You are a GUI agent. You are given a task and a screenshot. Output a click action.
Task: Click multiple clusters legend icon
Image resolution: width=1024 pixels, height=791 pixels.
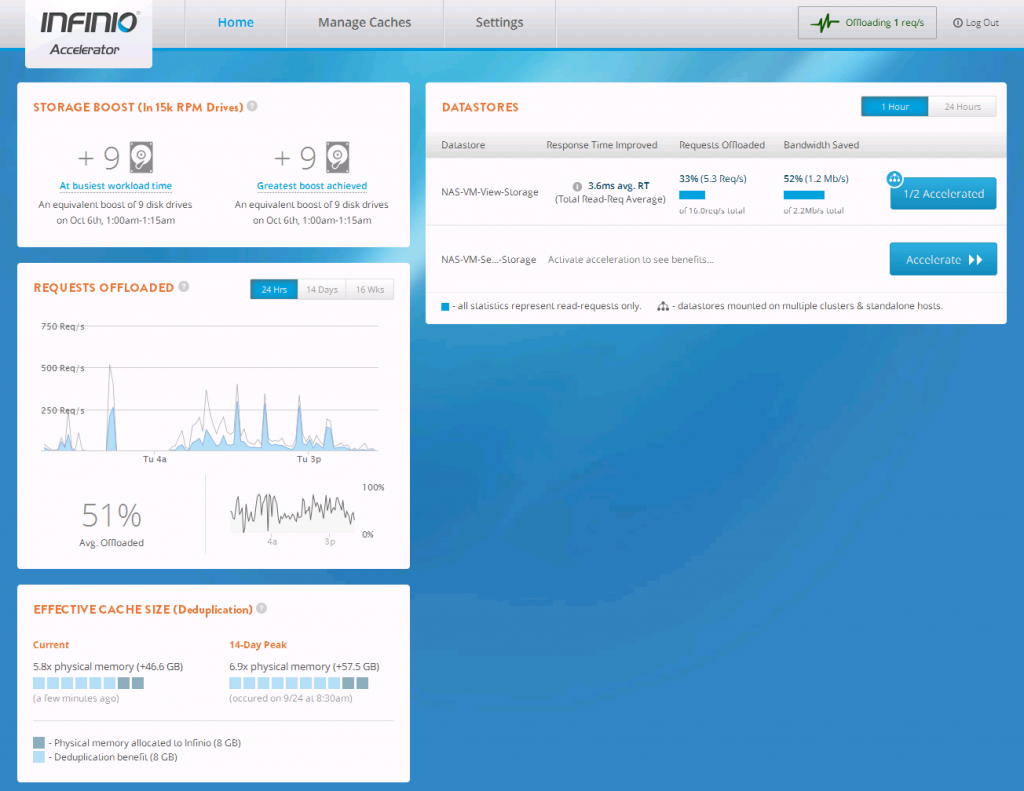click(663, 306)
